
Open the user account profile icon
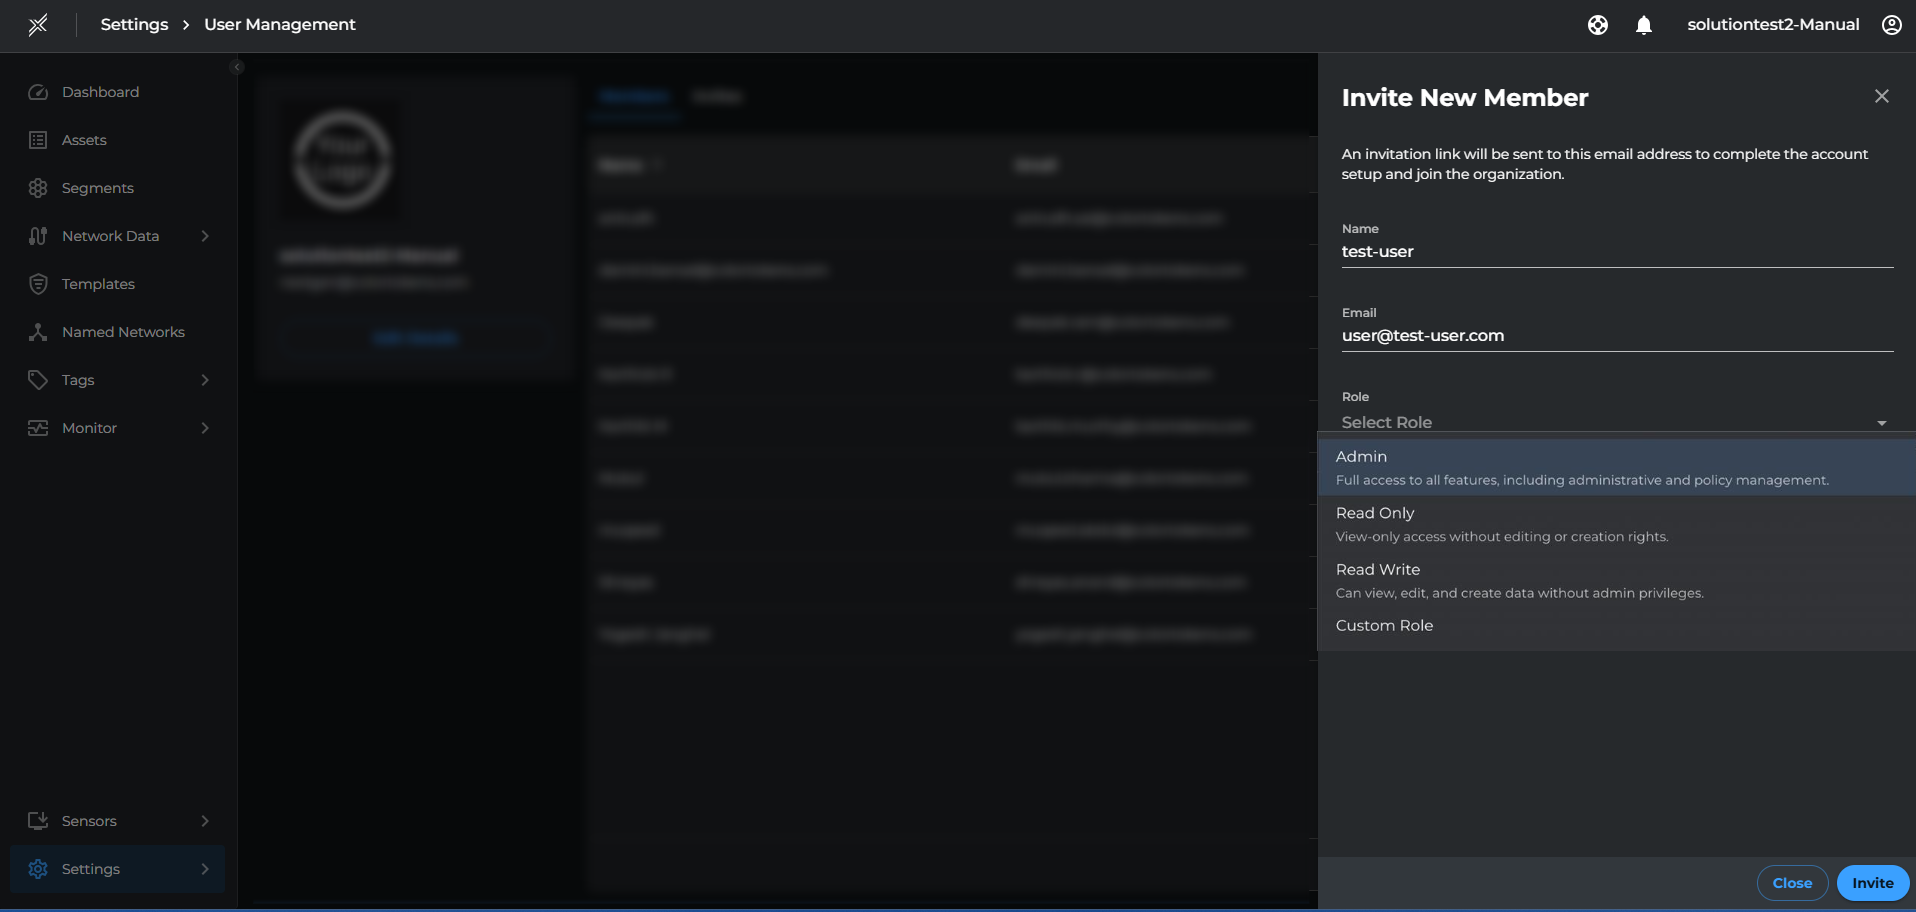point(1890,24)
